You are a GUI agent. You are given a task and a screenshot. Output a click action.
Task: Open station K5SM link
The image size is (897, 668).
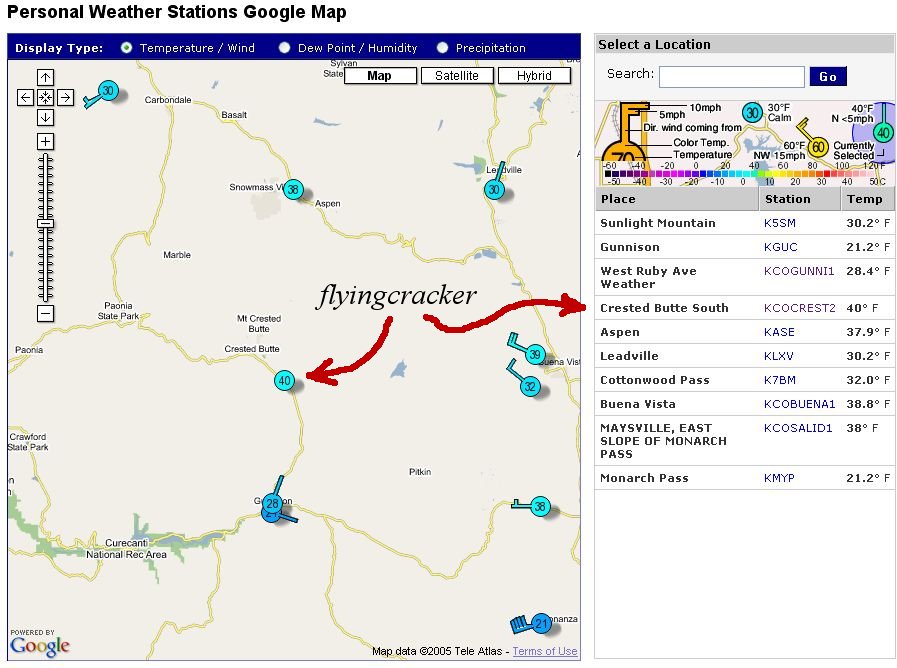click(780, 223)
